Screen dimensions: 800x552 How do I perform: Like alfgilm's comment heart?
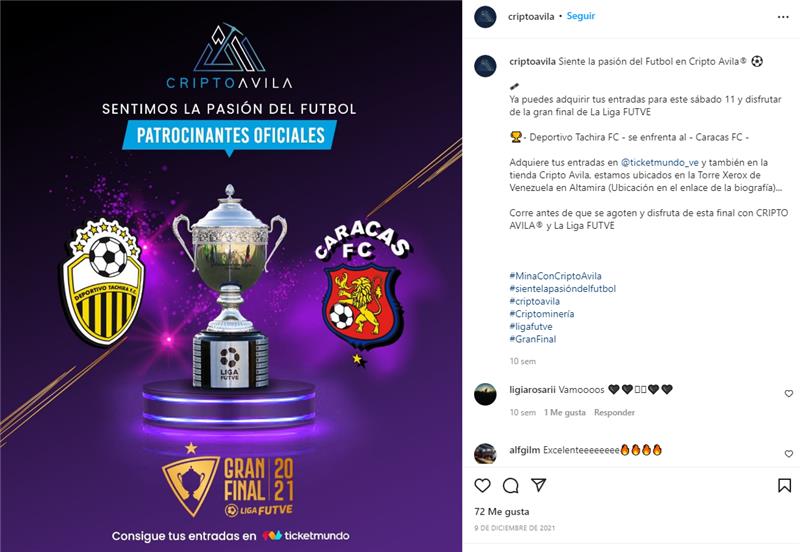(x=788, y=454)
